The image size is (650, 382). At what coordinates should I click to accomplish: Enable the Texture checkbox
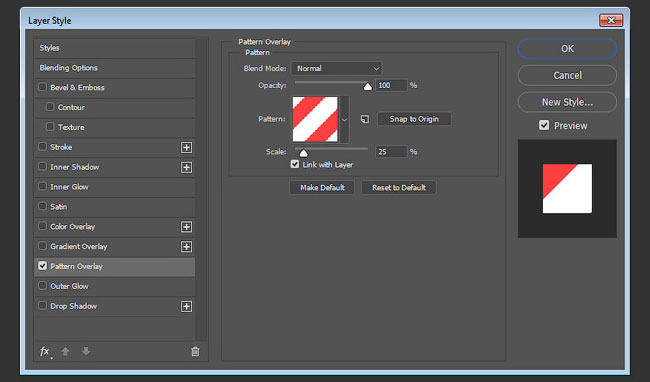click(50, 127)
